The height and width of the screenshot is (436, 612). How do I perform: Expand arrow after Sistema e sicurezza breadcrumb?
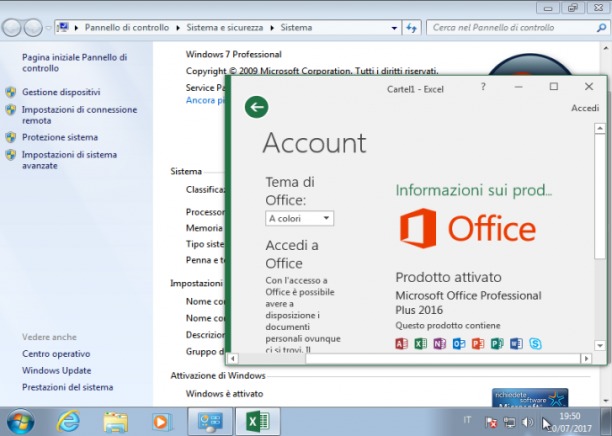(272, 28)
